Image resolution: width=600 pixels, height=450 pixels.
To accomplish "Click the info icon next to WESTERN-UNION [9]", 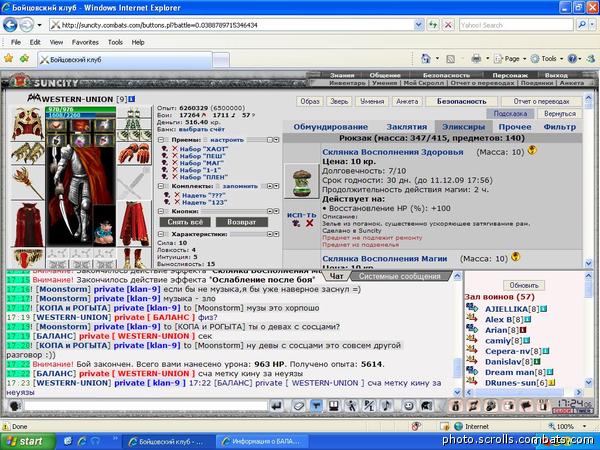I will 132,99.
